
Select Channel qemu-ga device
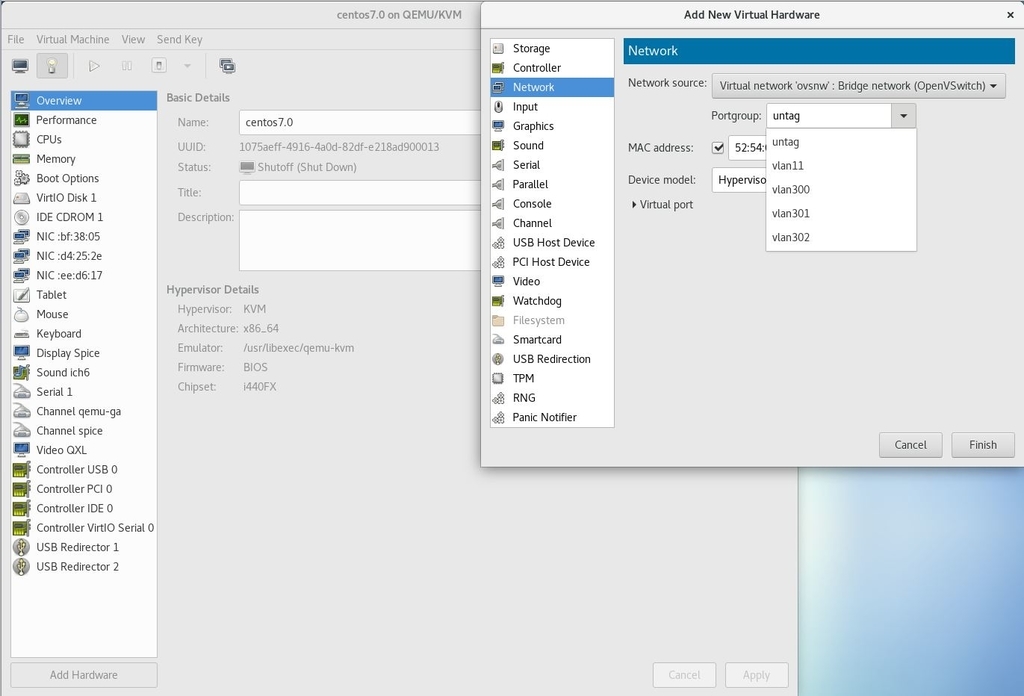tap(84, 411)
